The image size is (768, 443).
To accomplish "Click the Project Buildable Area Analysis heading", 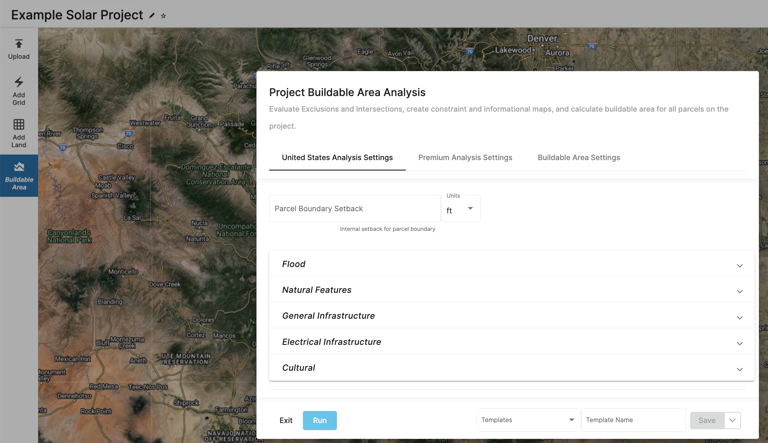I will [x=347, y=92].
